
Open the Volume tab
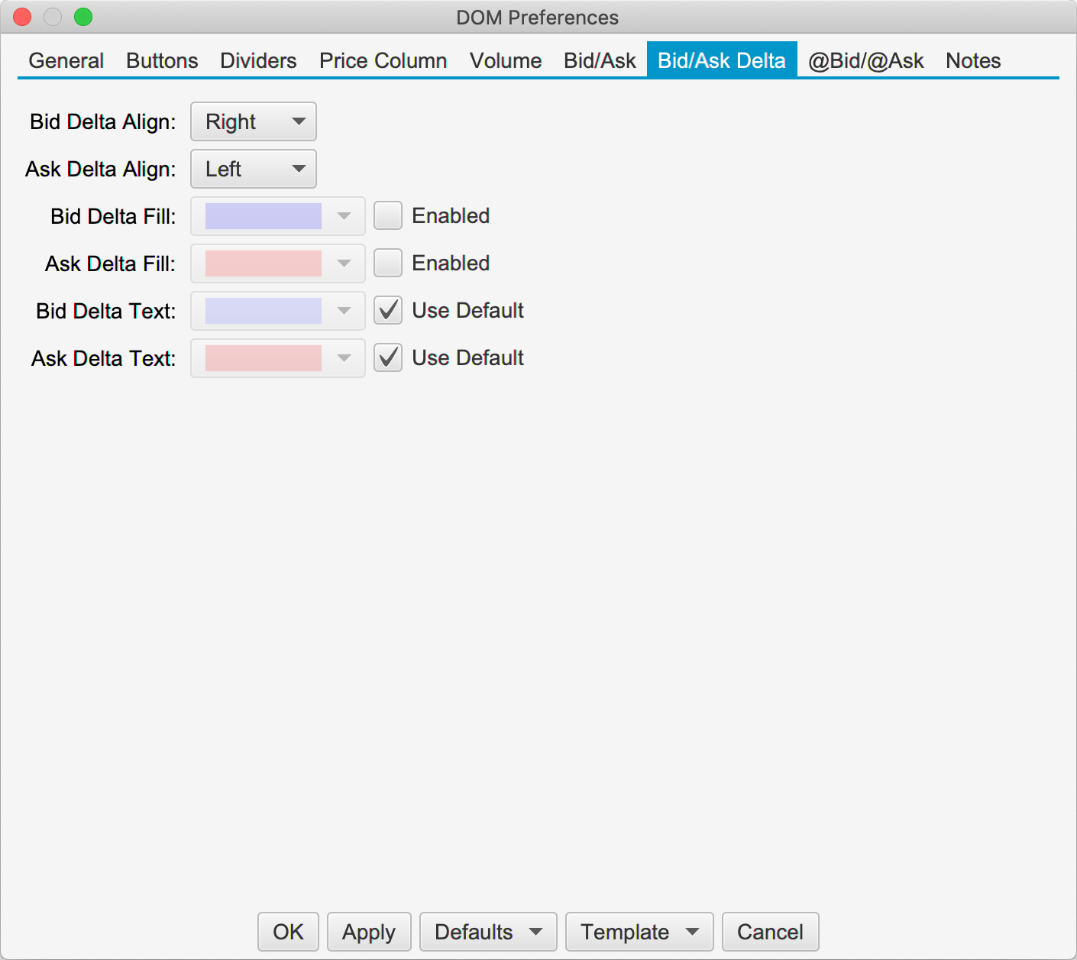(x=505, y=61)
